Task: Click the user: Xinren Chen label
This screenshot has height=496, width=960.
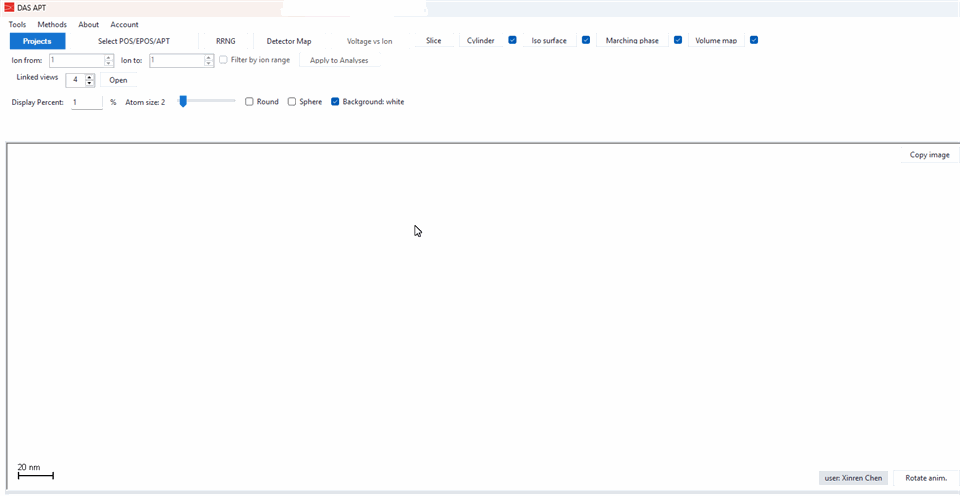Action: pyautogui.click(x=853, y=478)
